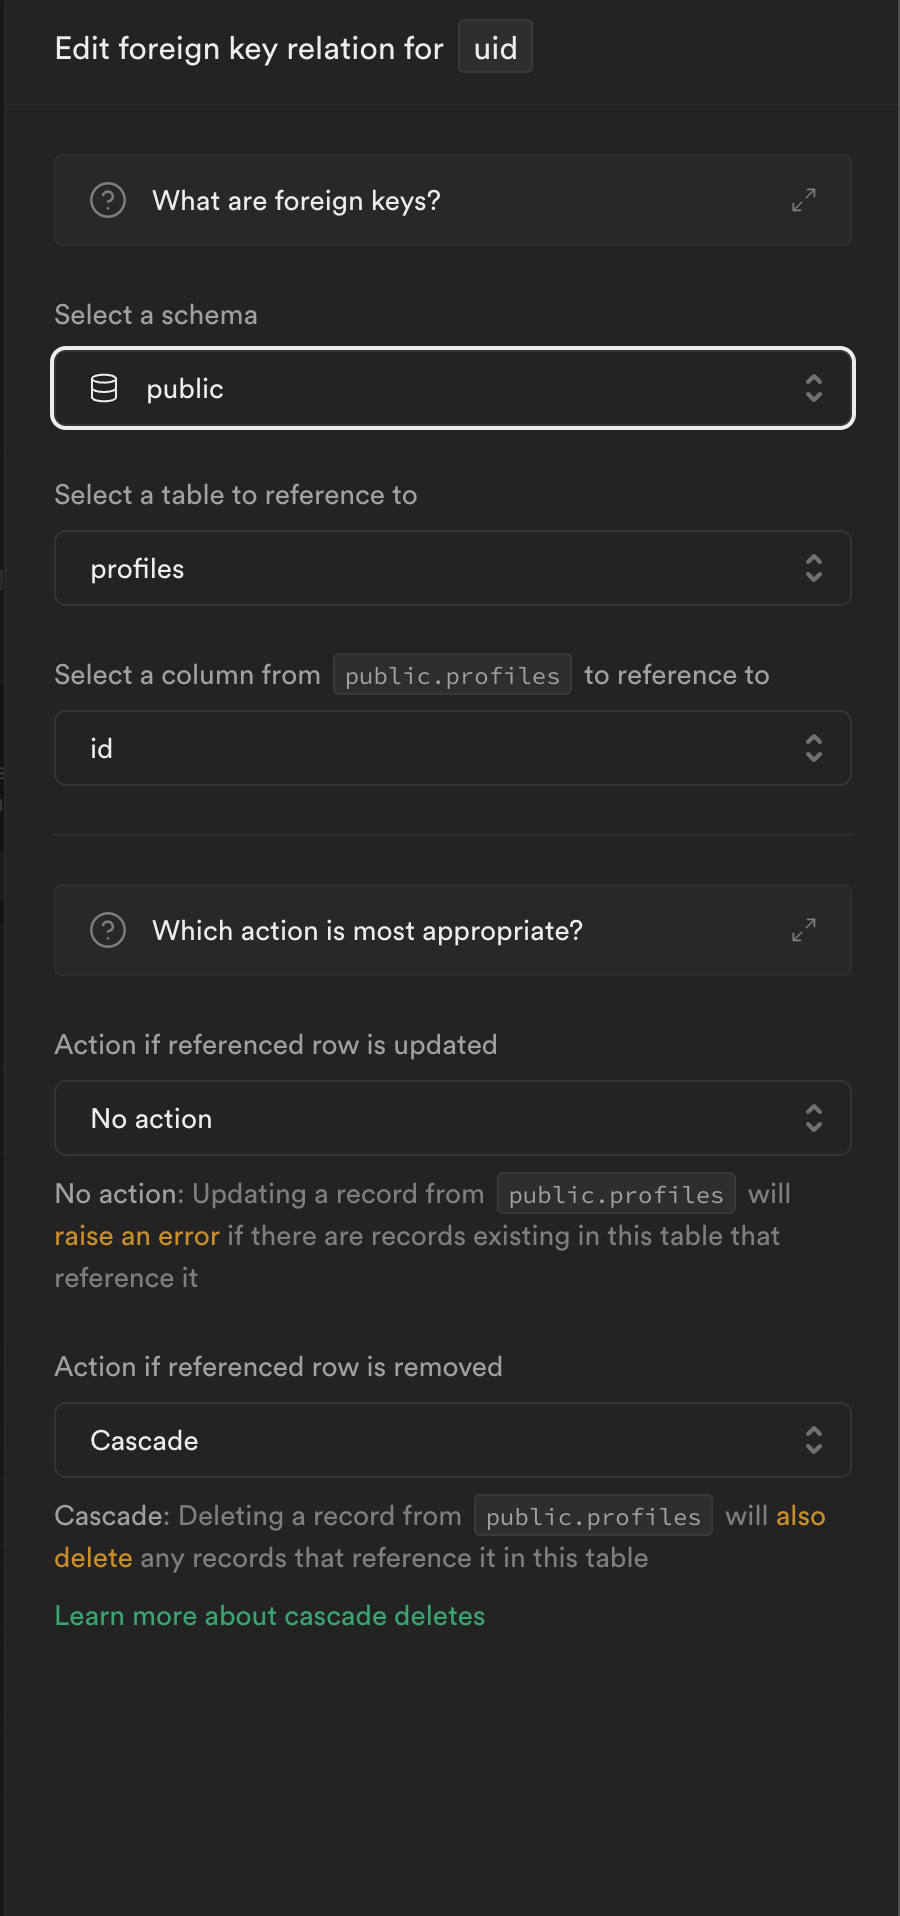Click the up-down chevron icon on the schema selector

pos(814,388)
